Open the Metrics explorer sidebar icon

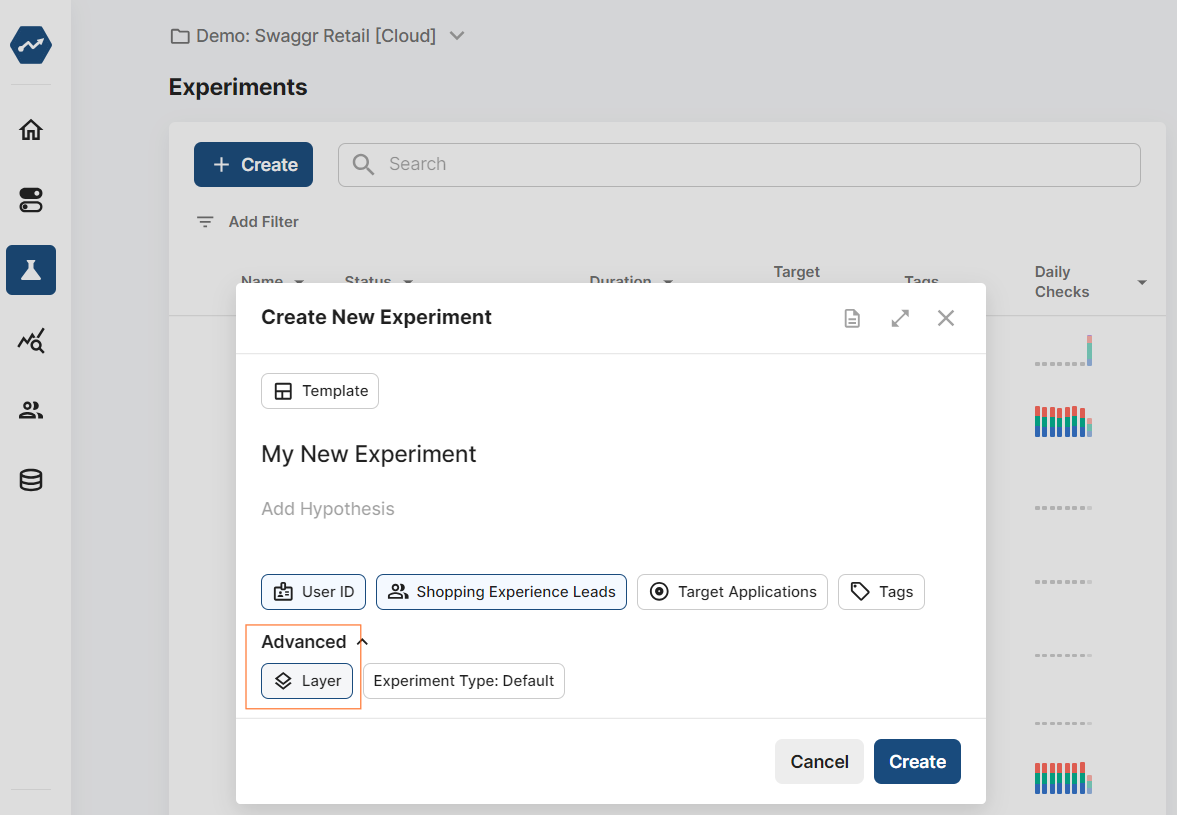30,340
